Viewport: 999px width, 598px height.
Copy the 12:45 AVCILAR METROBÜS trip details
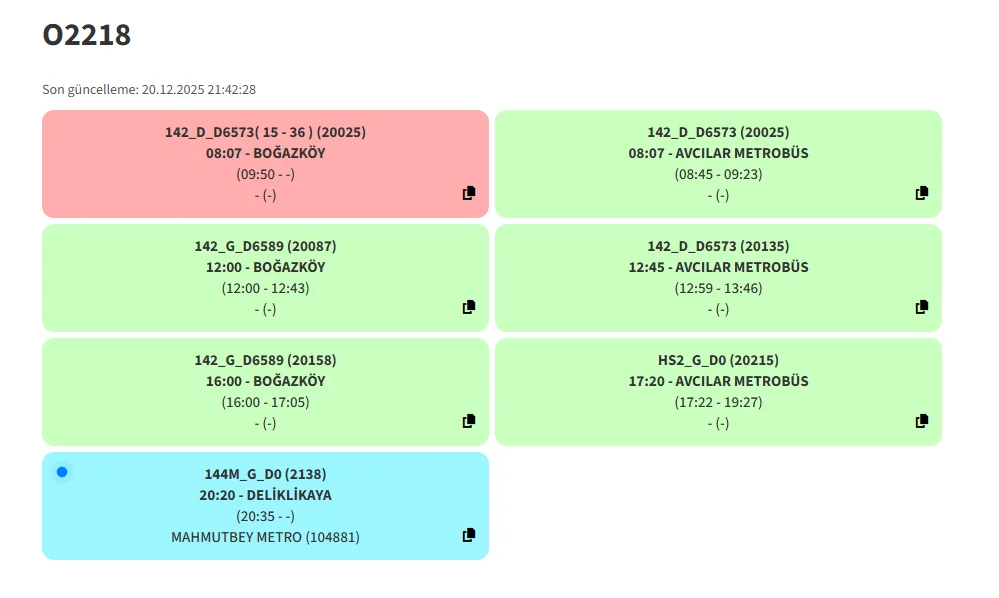click(922, 307)
